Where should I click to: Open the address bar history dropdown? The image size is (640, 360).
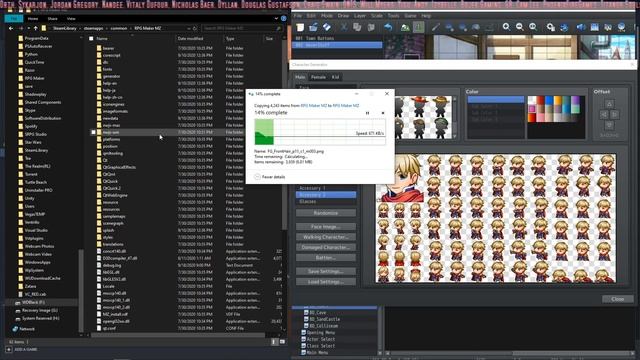(x=189, y=28)
